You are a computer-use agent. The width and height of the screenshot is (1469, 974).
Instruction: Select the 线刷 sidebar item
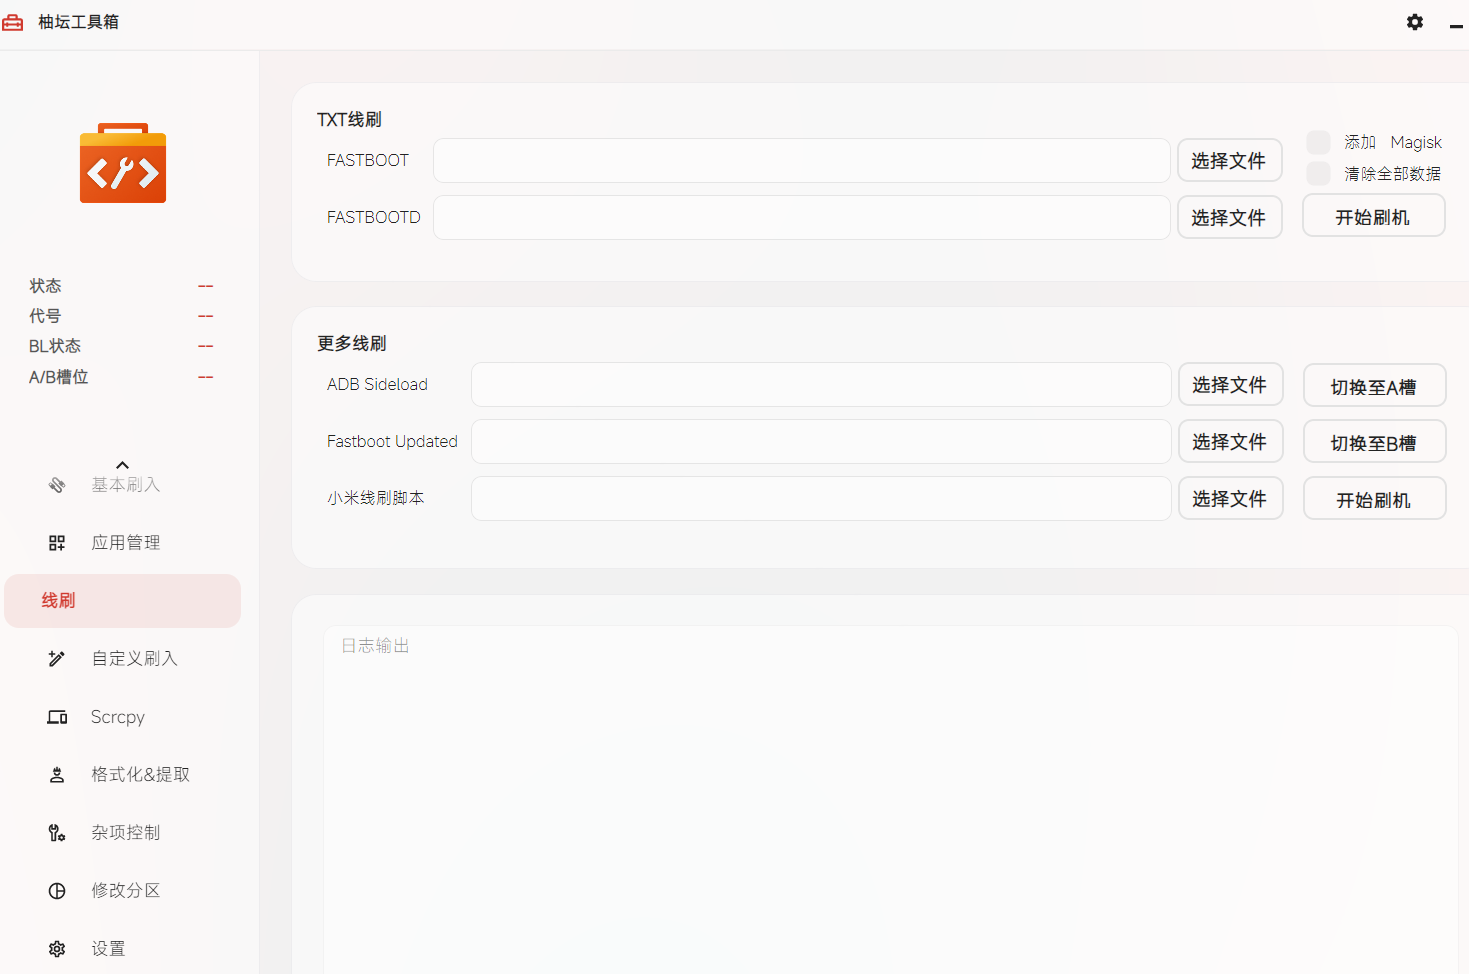point(122,601)
